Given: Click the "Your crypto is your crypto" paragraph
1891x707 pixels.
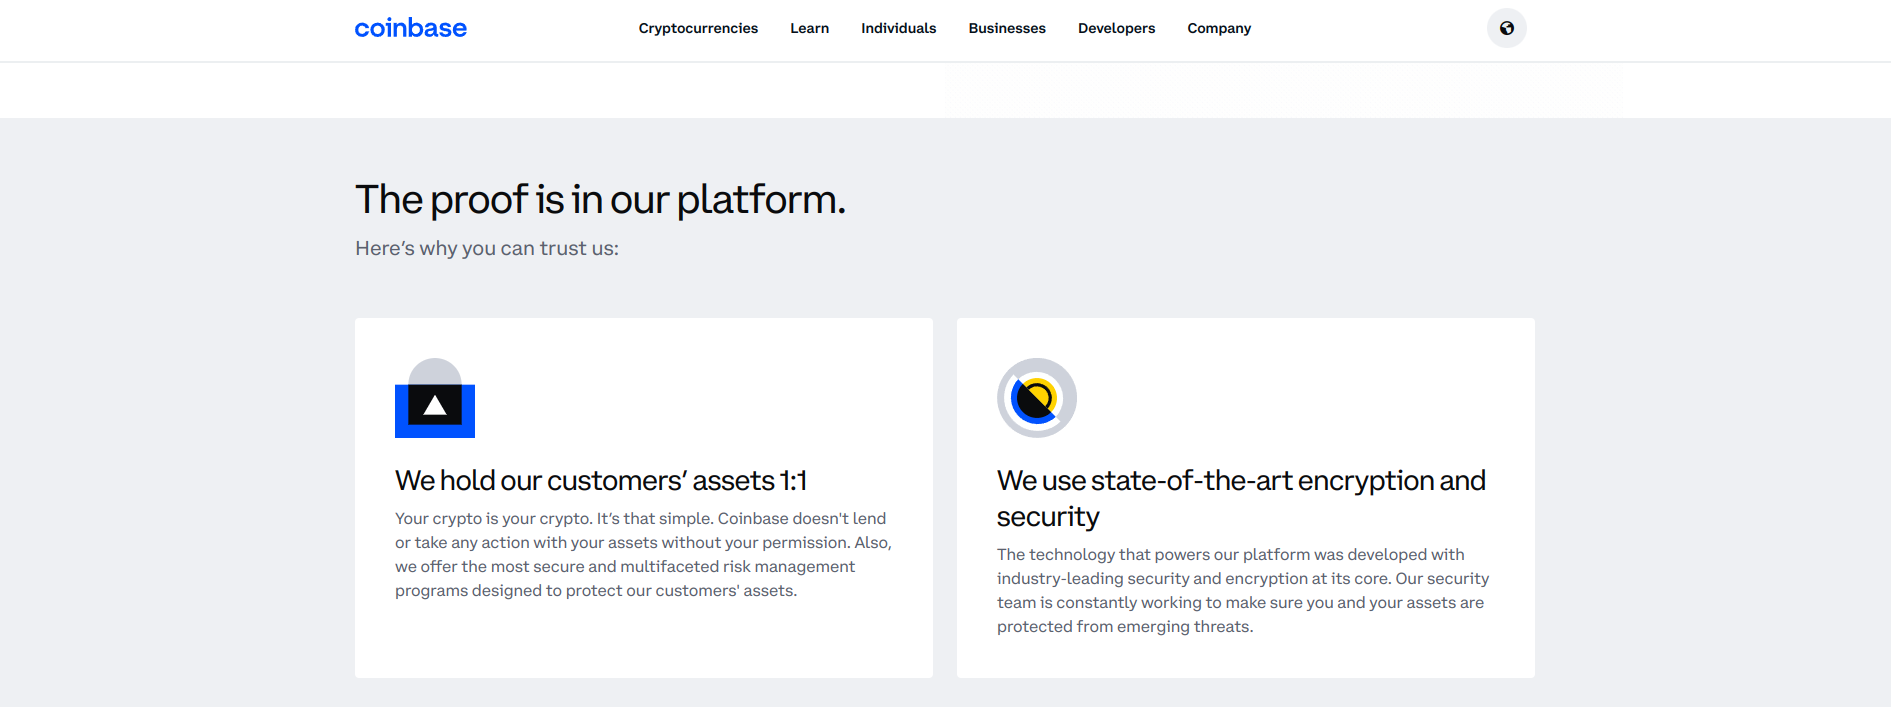Looking at the screenshot, I should 642,555.
